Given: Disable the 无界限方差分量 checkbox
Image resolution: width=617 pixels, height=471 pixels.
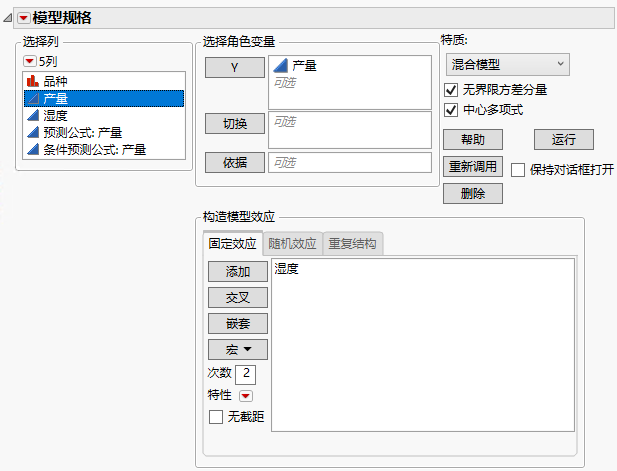Looking at the screenshot, I should (451, 90).
